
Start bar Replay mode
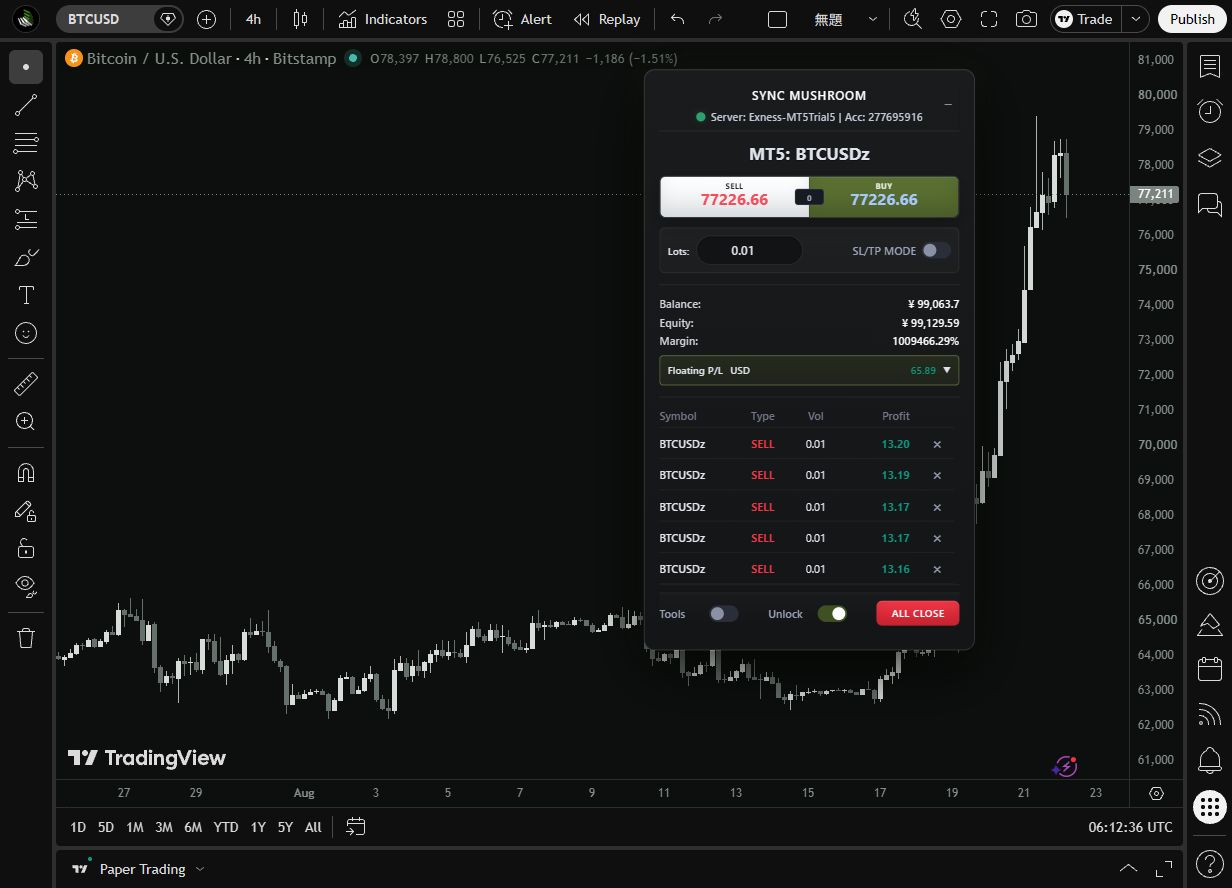(x=607, y=19)
